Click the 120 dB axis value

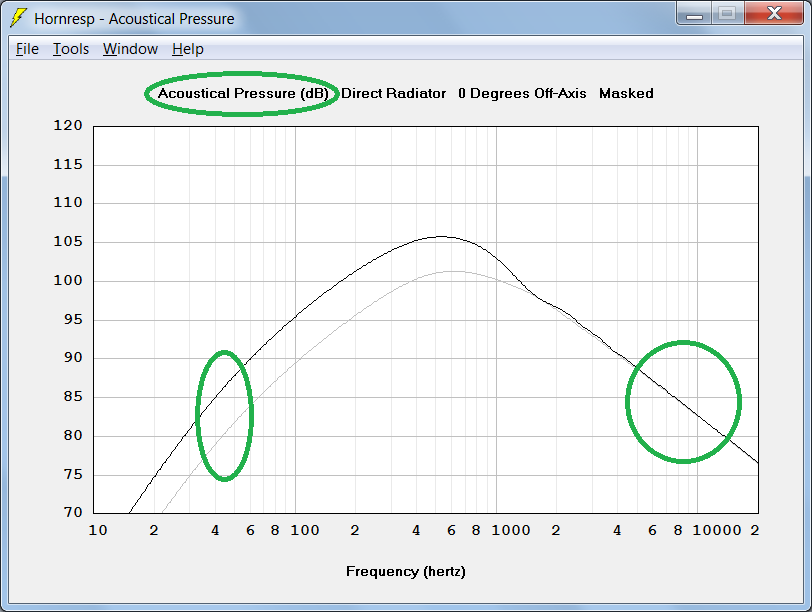click(68, 125)
